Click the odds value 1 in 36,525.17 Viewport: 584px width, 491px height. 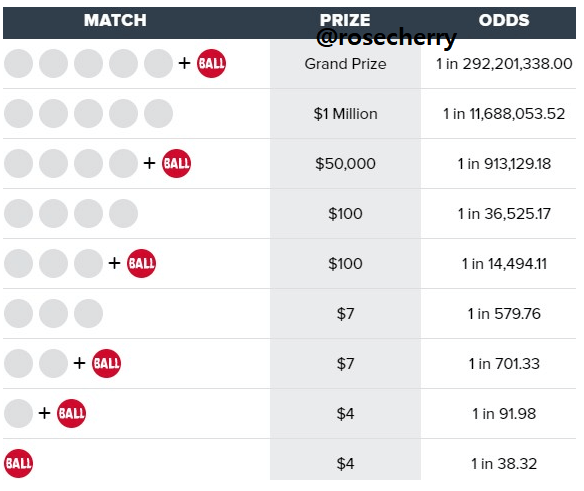click(x=504, y=213)
